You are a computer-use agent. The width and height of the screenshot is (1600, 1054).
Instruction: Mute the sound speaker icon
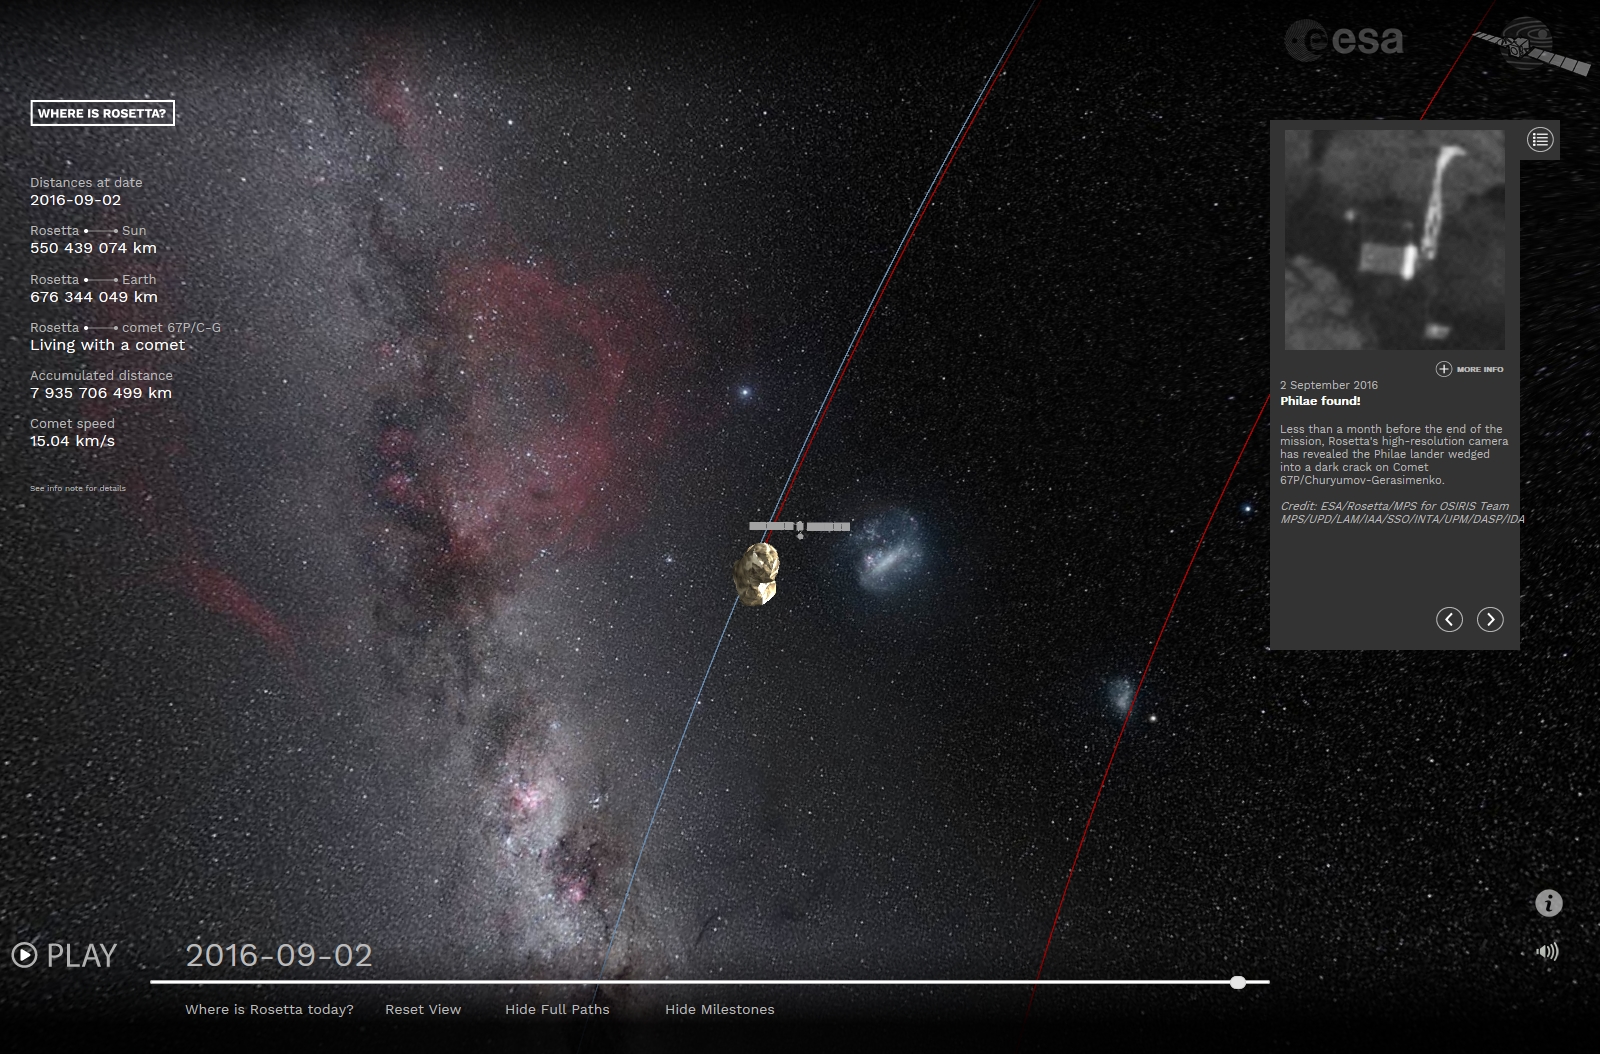1547,951
